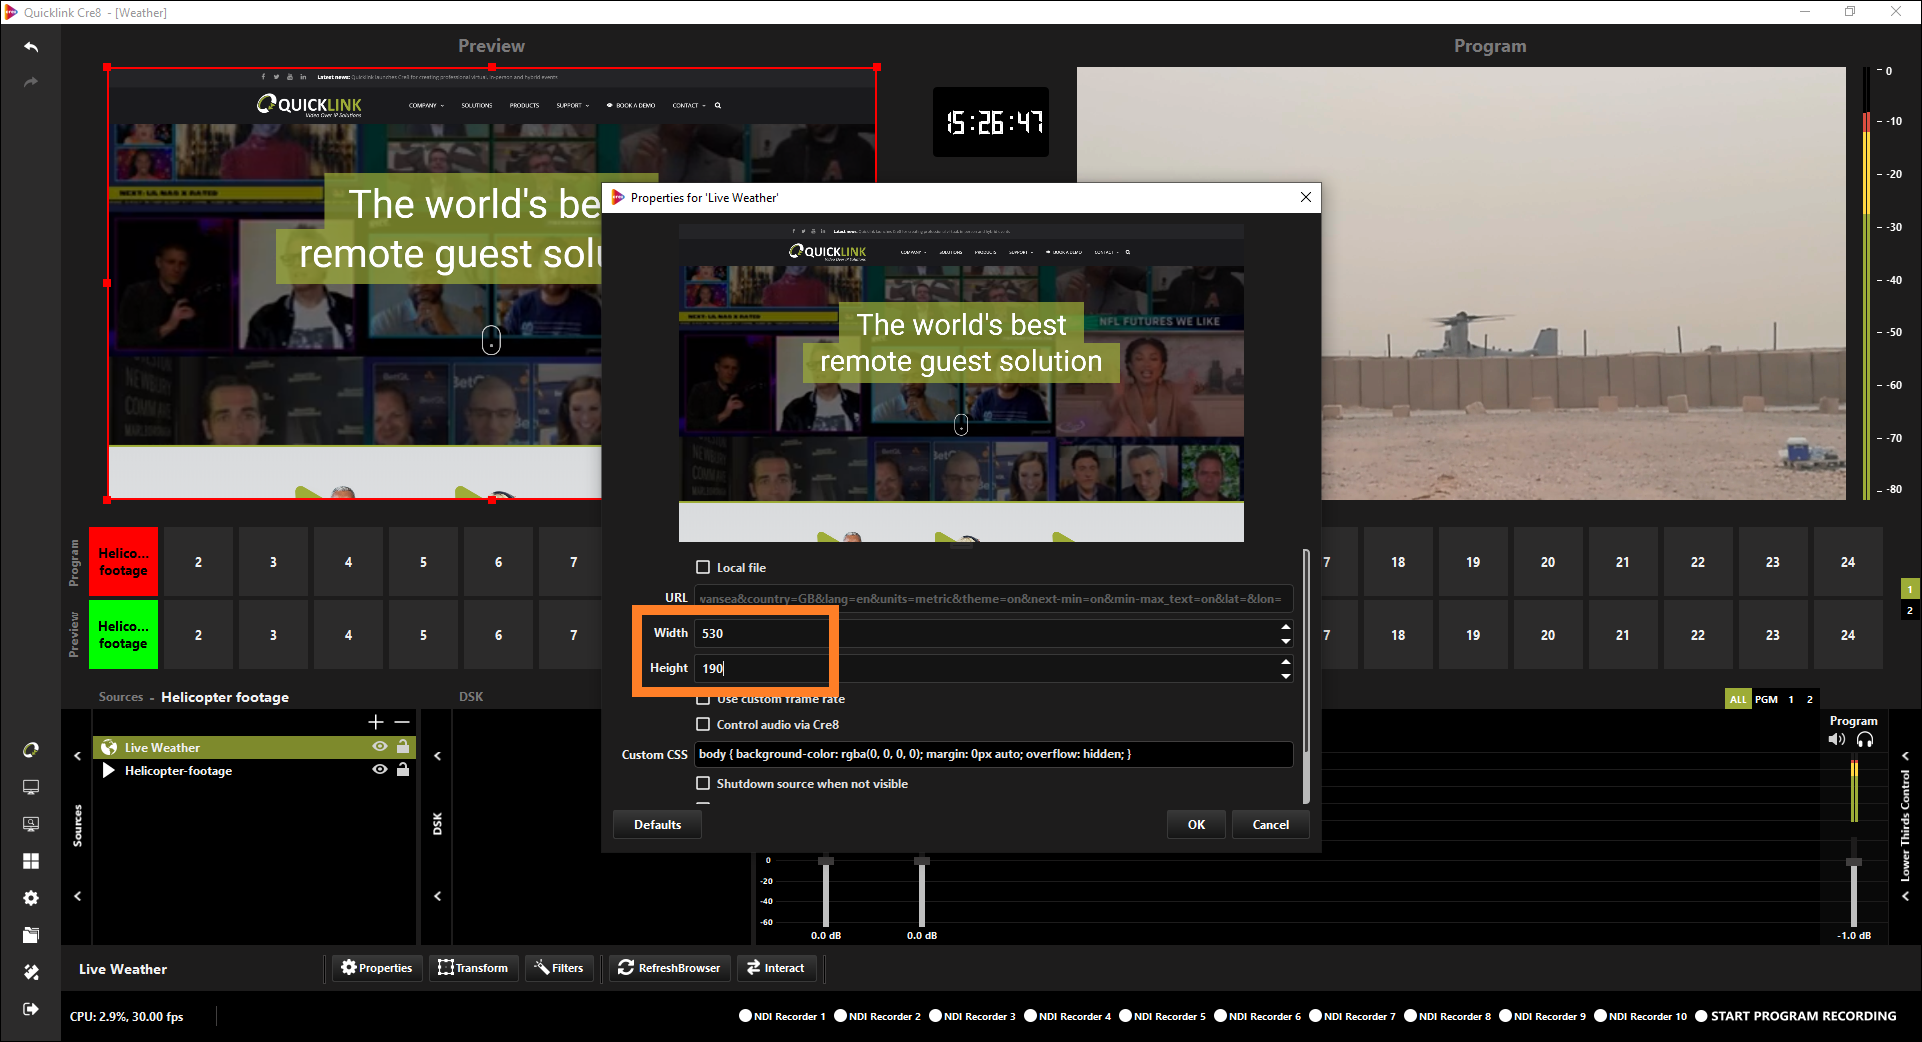Open settings gear in left sidebar

[x=31, y=898]
